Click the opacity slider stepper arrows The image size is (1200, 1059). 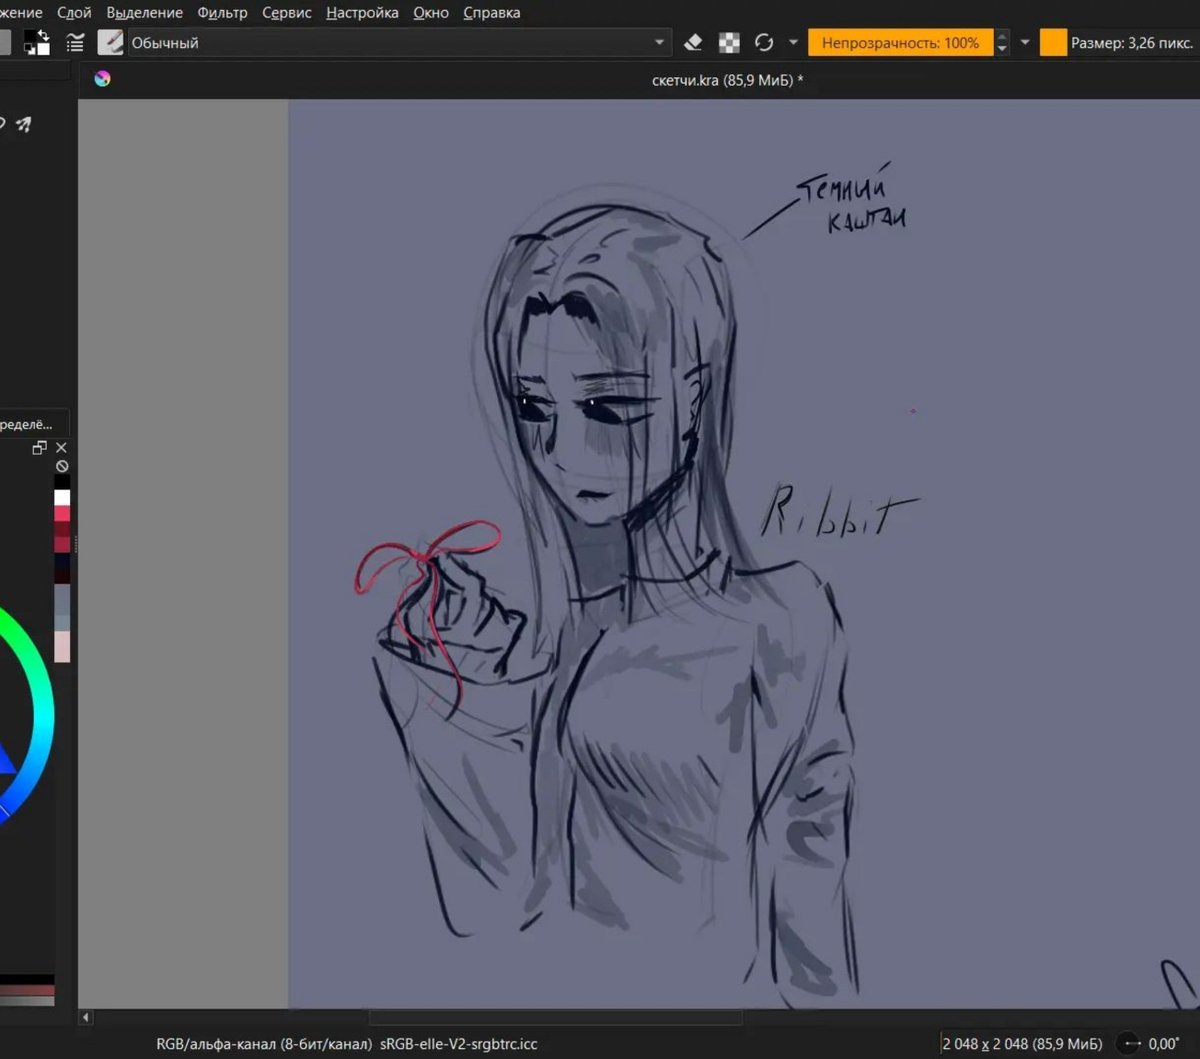pos(1001,43)
